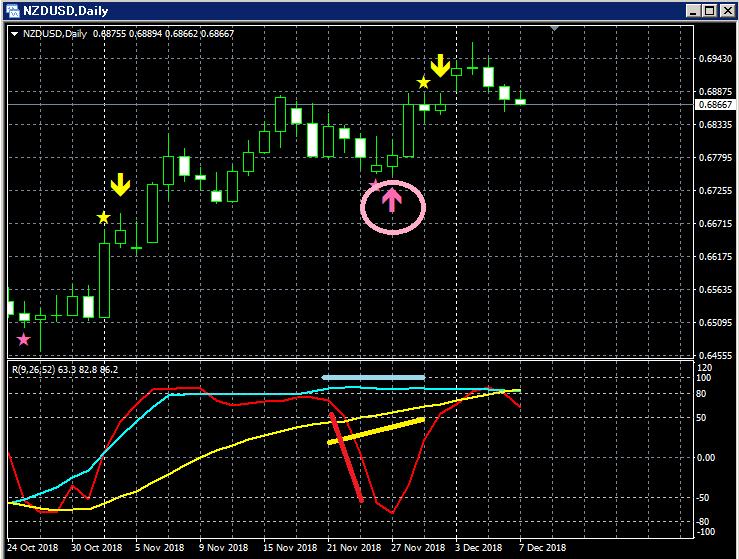Minimize the NZDUSD,Daily chart window

693,10
